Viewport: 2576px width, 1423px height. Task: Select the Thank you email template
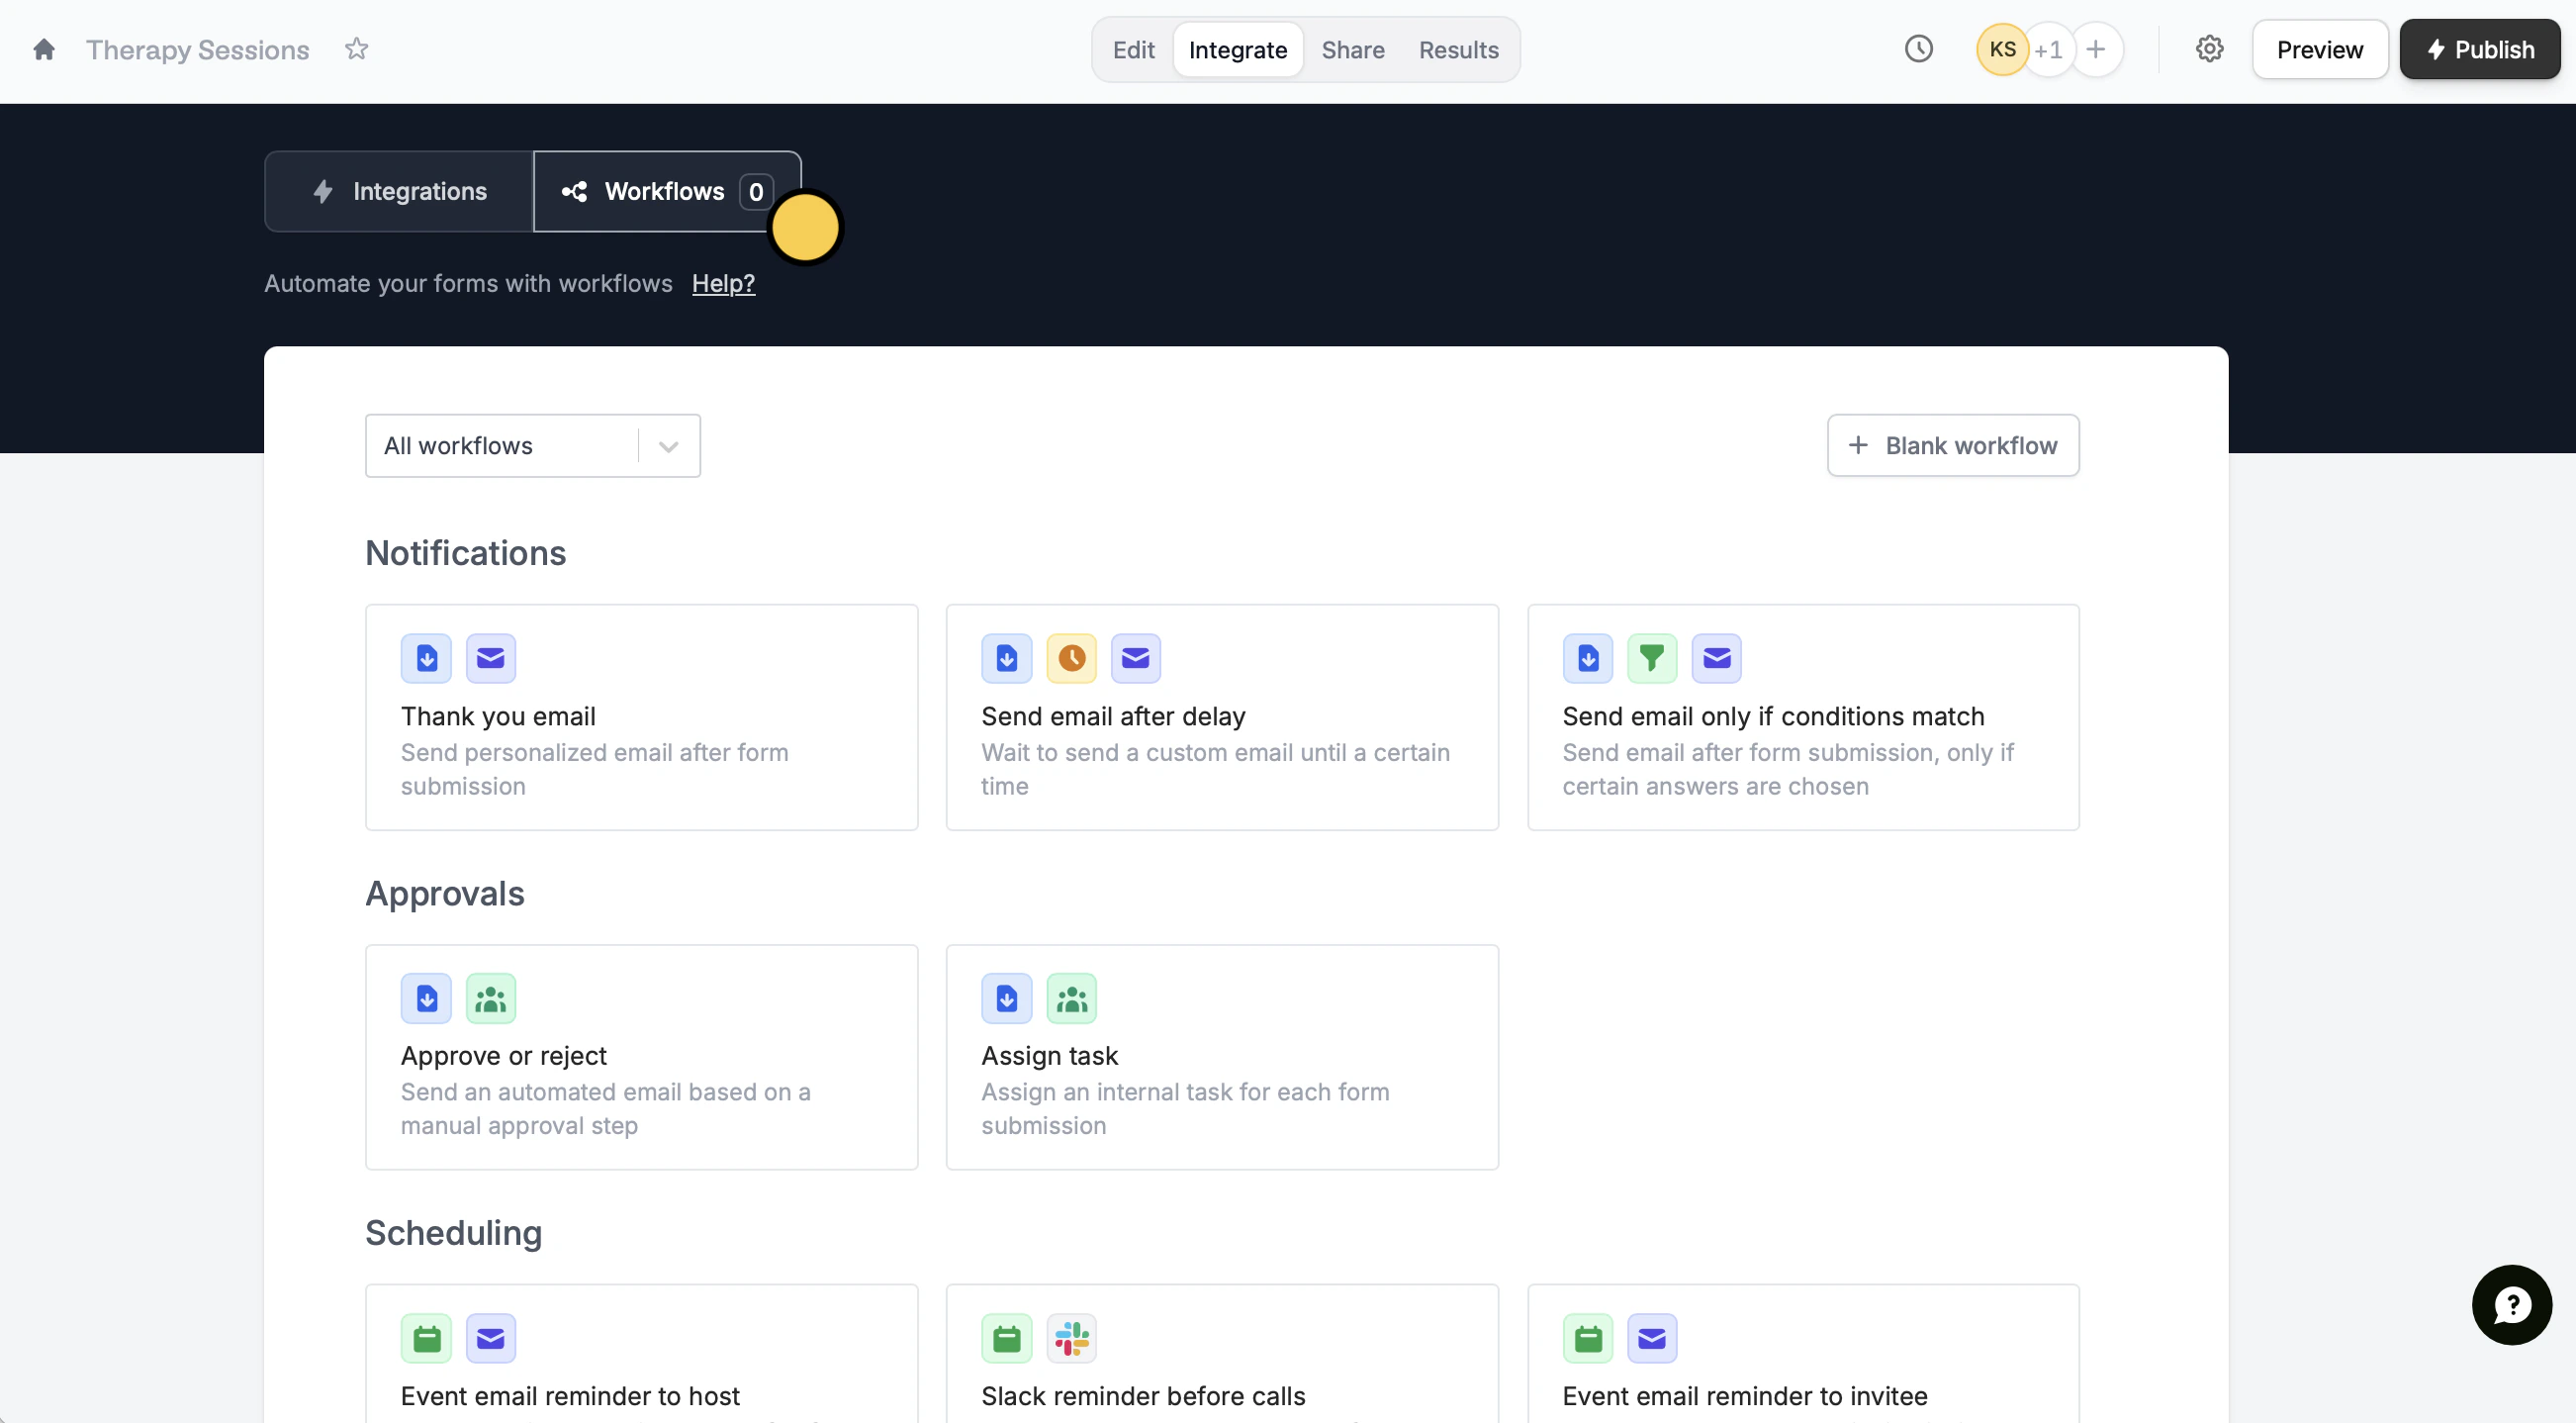641,717
